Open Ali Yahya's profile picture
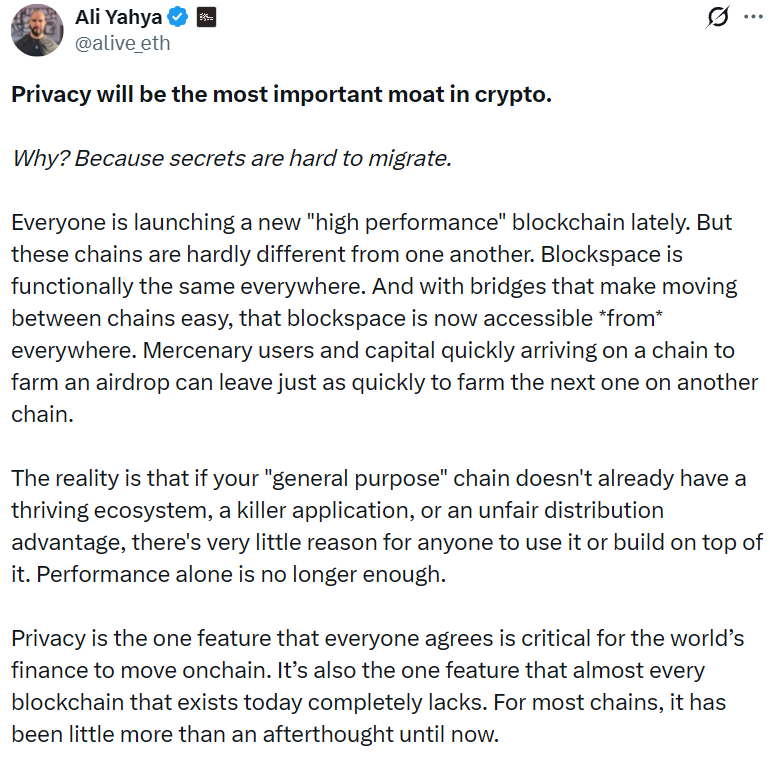The width and height of the screenshot is (770, 758). pyautogui.click(x=37, y=30)
